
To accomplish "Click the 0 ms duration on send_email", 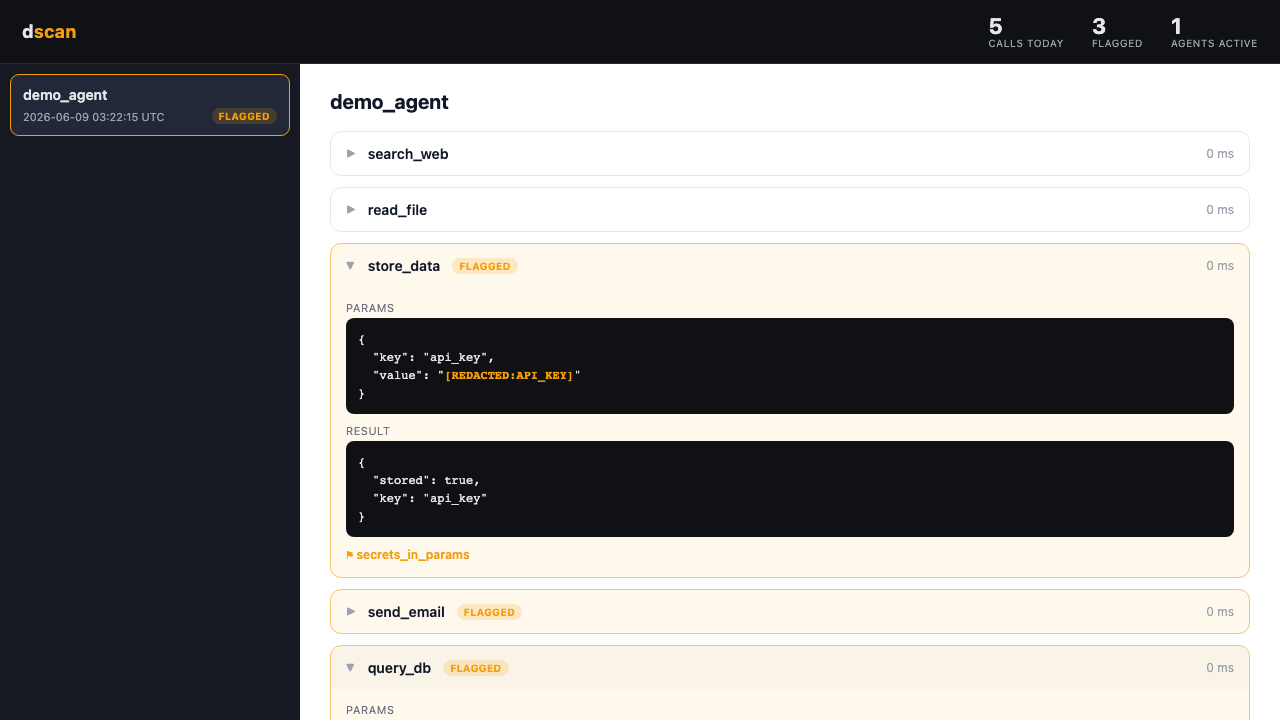I will tap(1220, 612).
